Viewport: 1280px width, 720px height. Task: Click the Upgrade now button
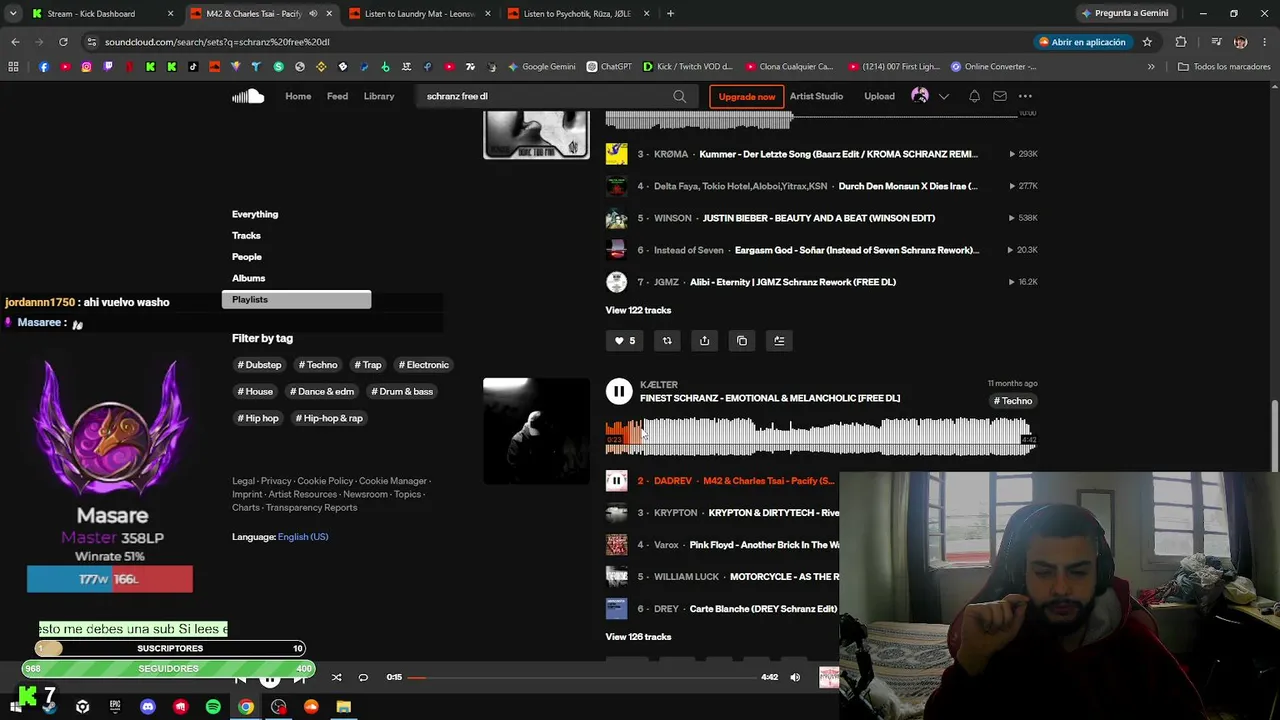(746, 96)
